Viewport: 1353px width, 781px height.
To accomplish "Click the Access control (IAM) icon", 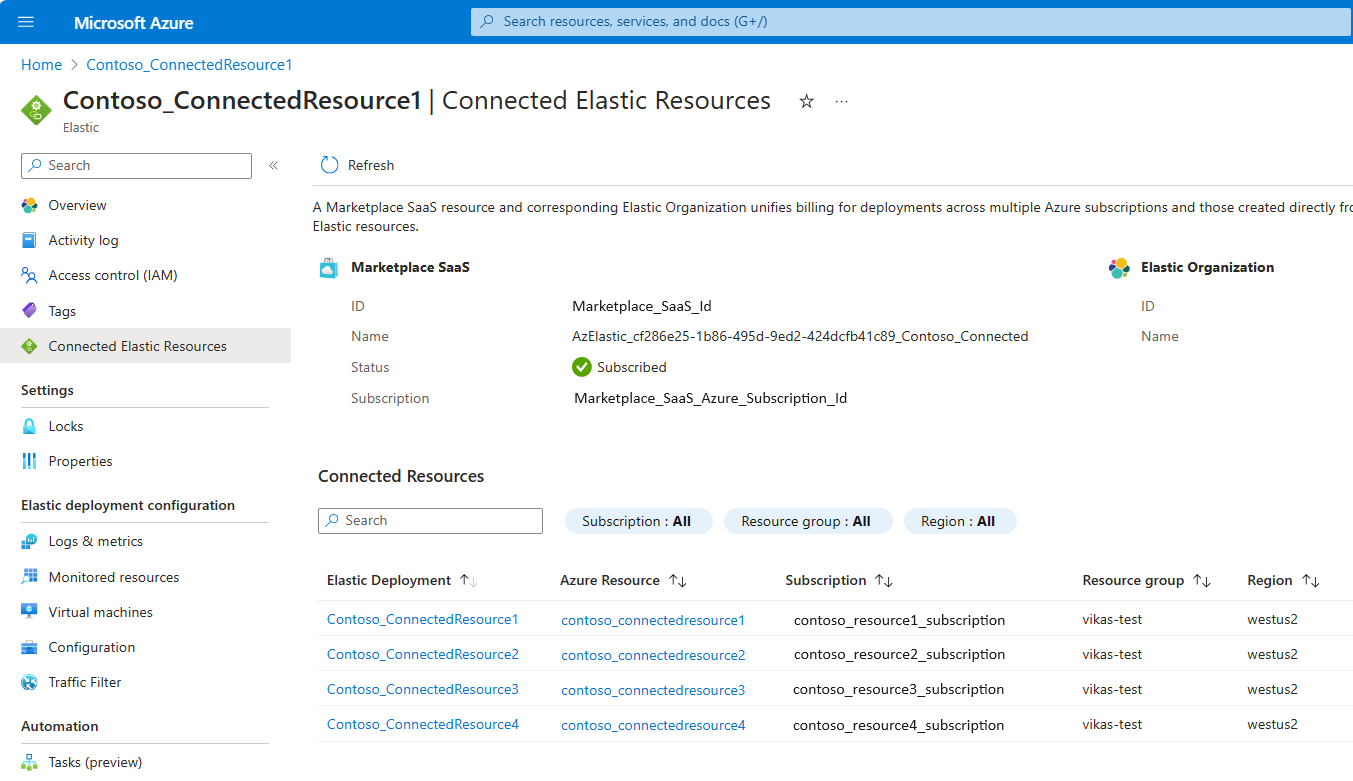I will [29, 275].
